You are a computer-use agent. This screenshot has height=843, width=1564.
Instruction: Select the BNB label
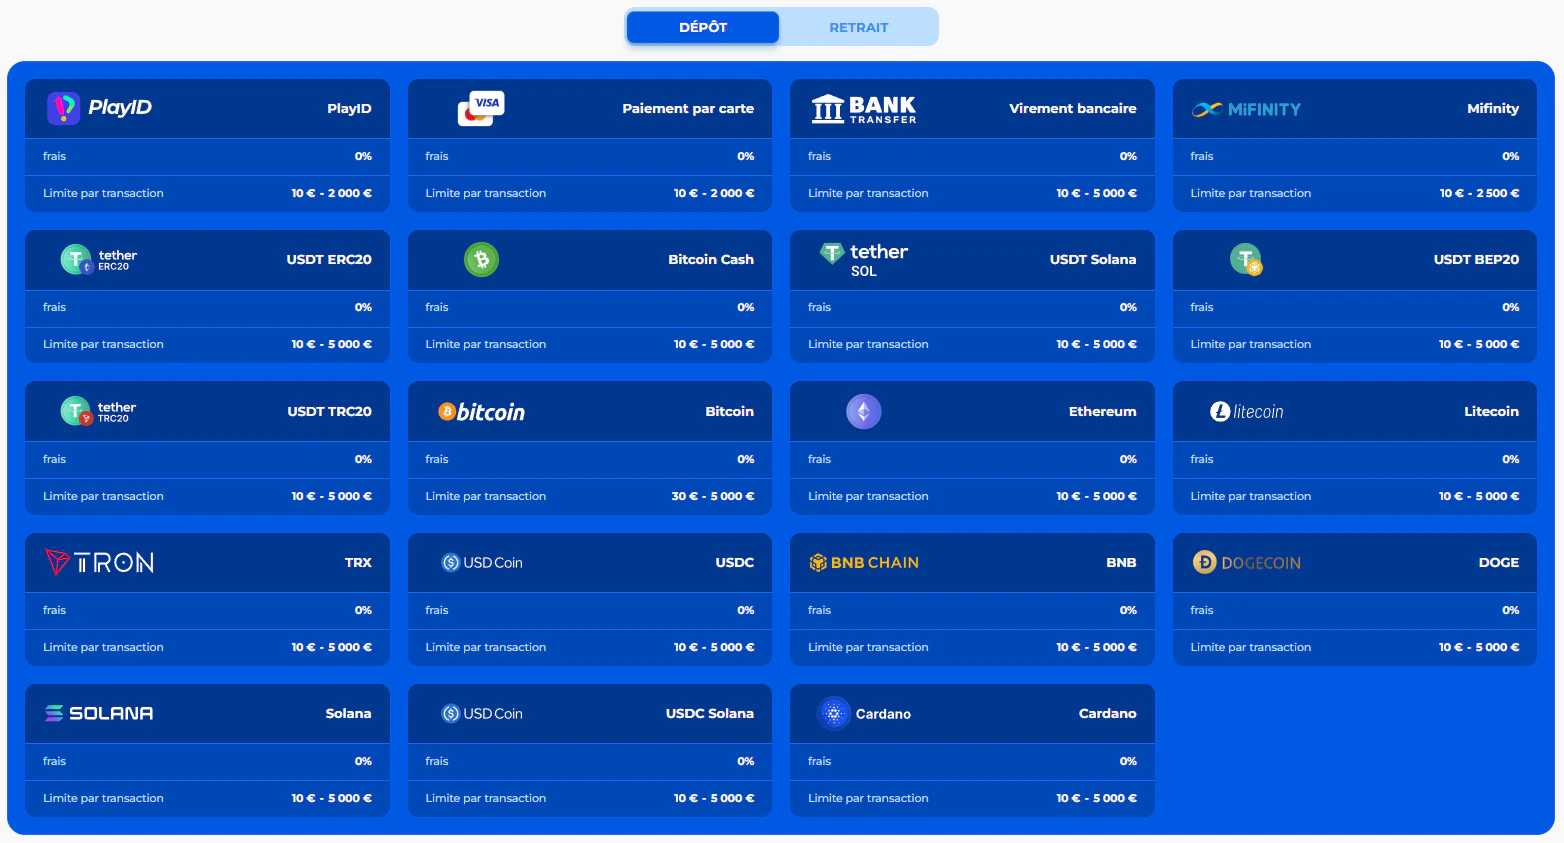[1121, 562]
